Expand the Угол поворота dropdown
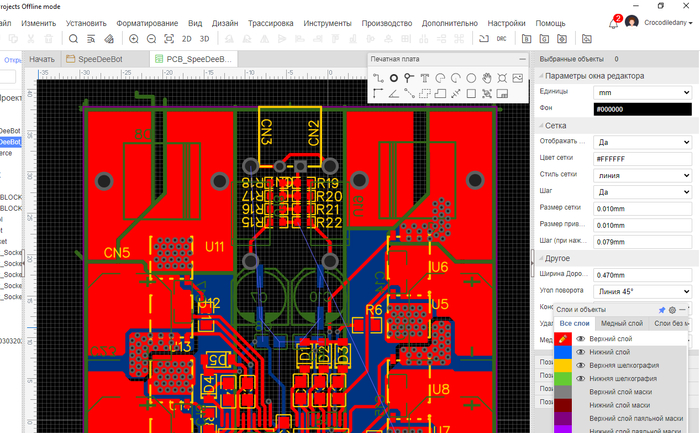 (642, 291)
